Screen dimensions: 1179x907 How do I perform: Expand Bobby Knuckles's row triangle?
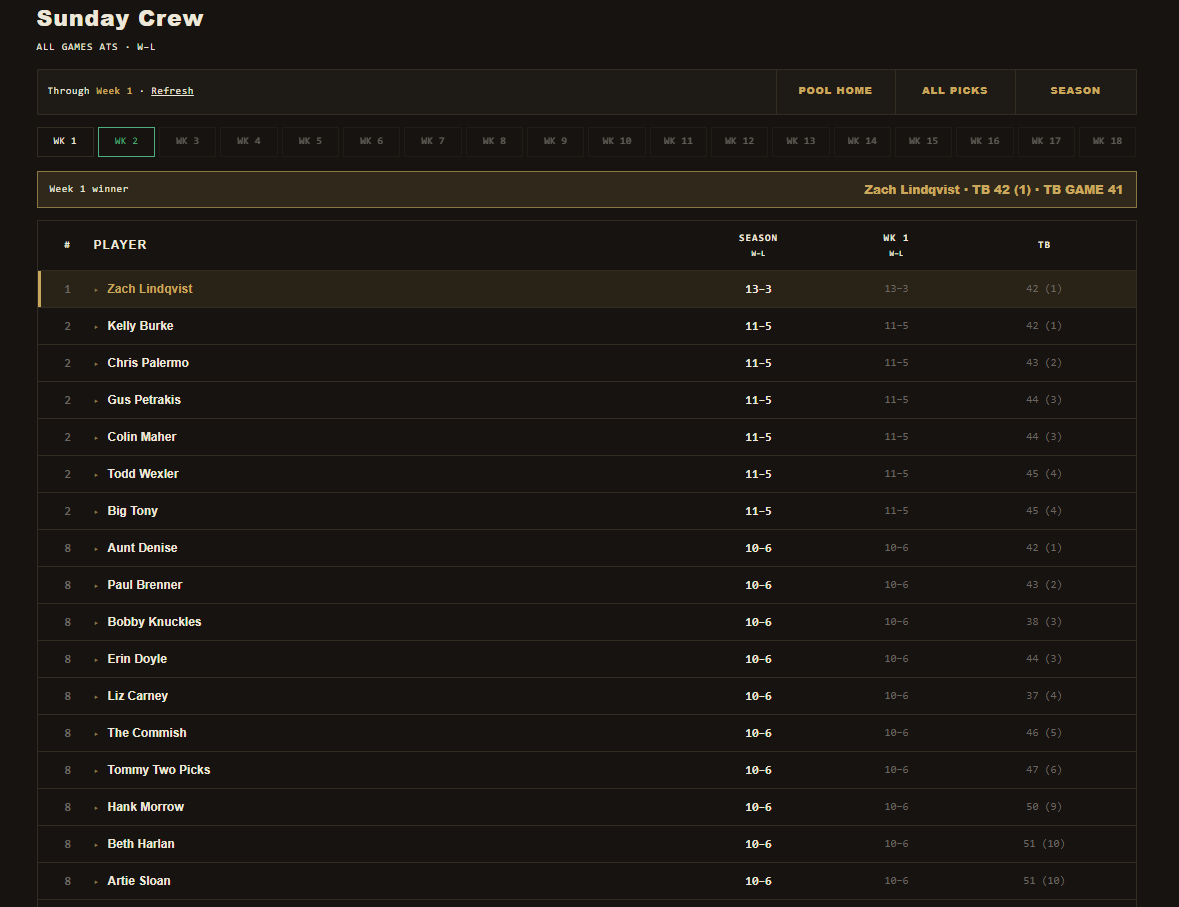point(96,623)
